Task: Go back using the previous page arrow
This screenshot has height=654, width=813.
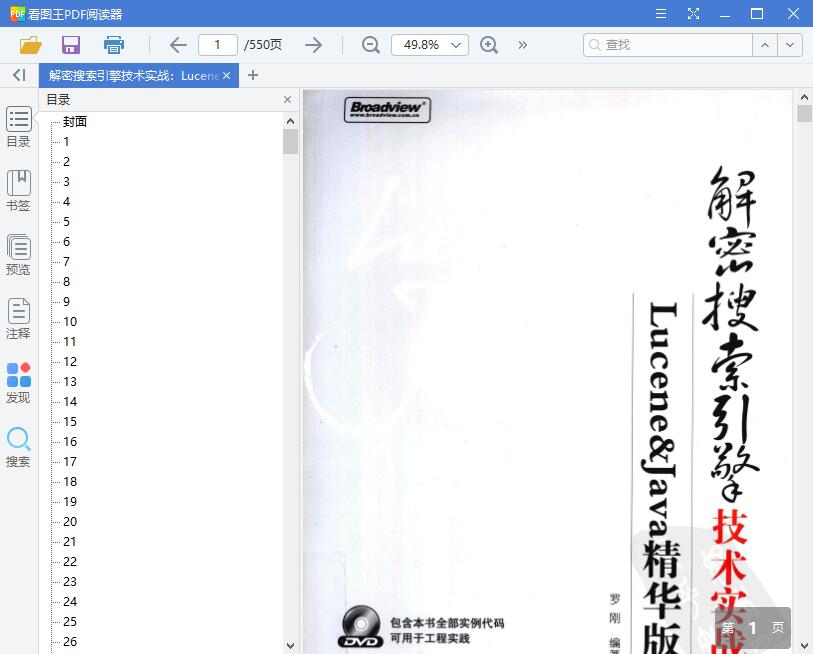Action: (x=177, y=44)
